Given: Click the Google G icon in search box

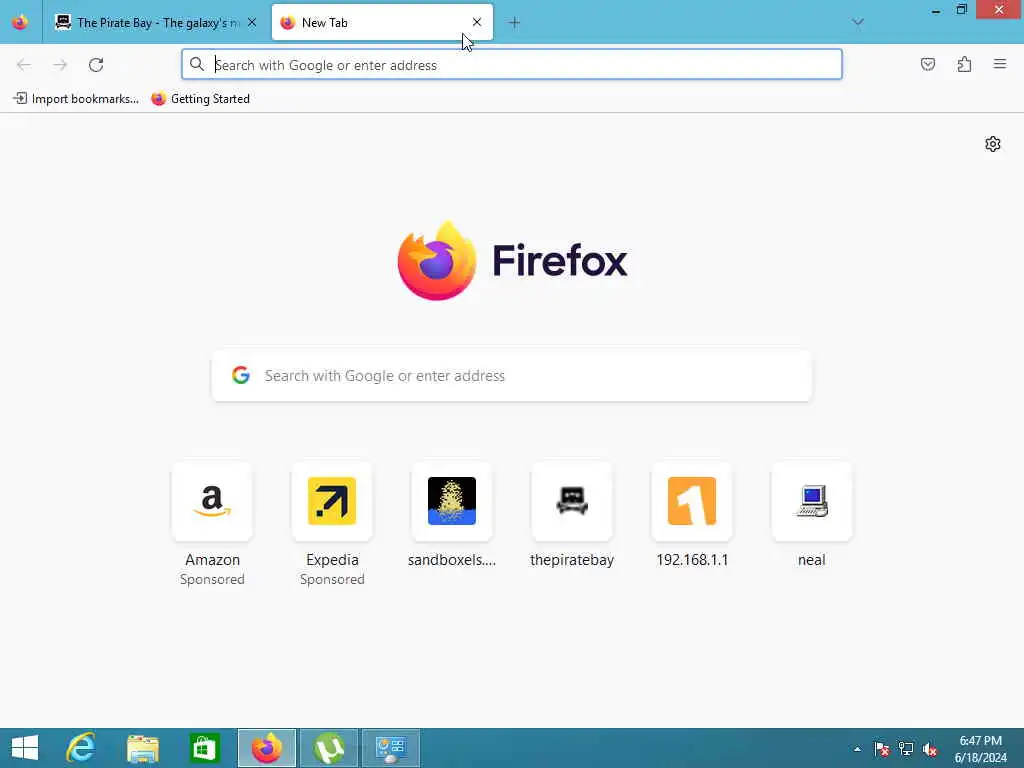Looking at the screenshot, I should (241, 375).
